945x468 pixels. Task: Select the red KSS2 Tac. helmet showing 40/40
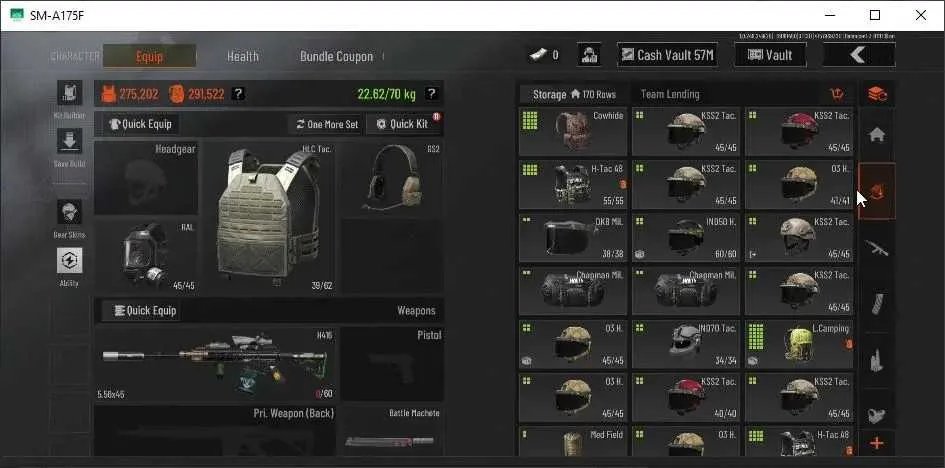pos(686,398)
